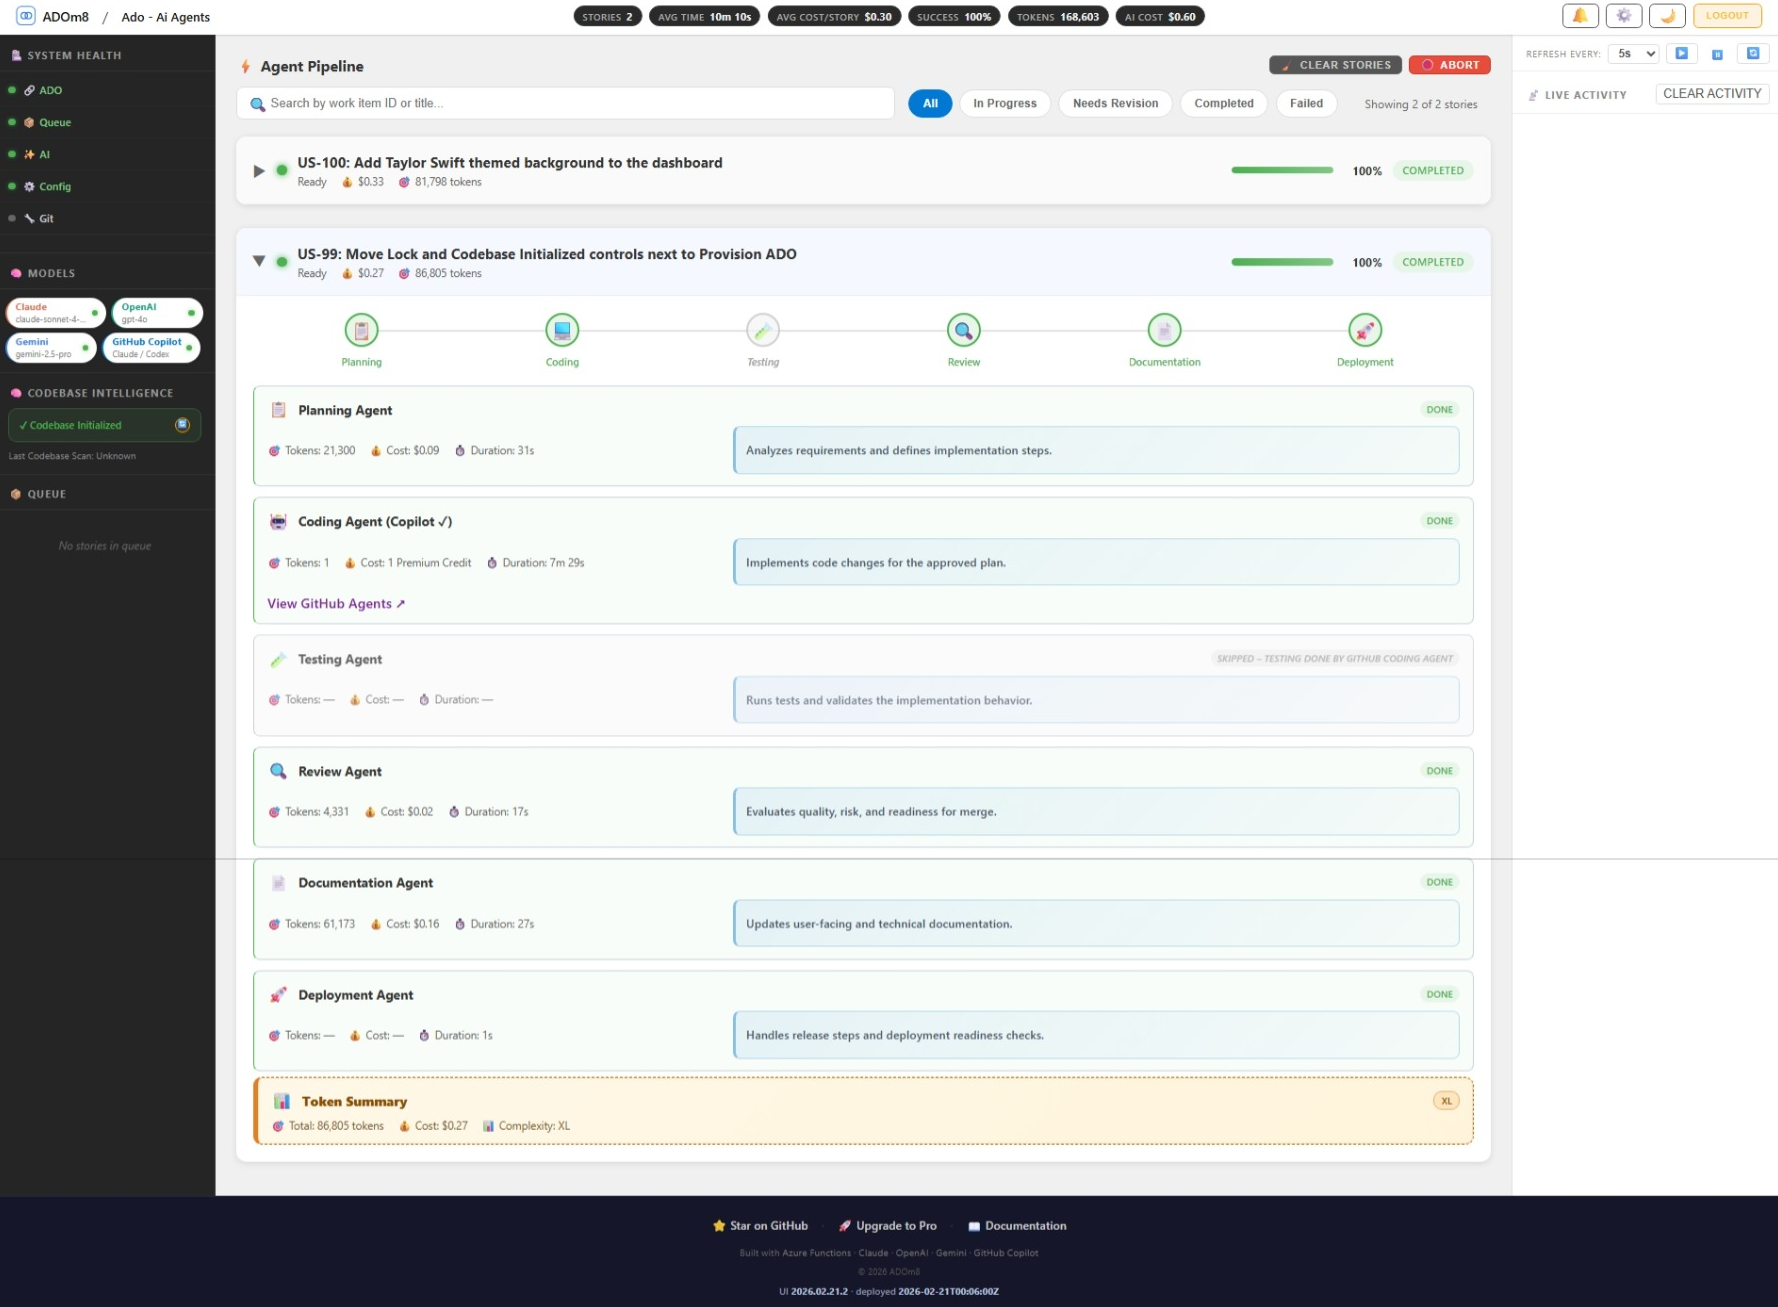Viewport: 1778px width, 1307px height.
Task: Click the work item search field
Action: (564, 102)
